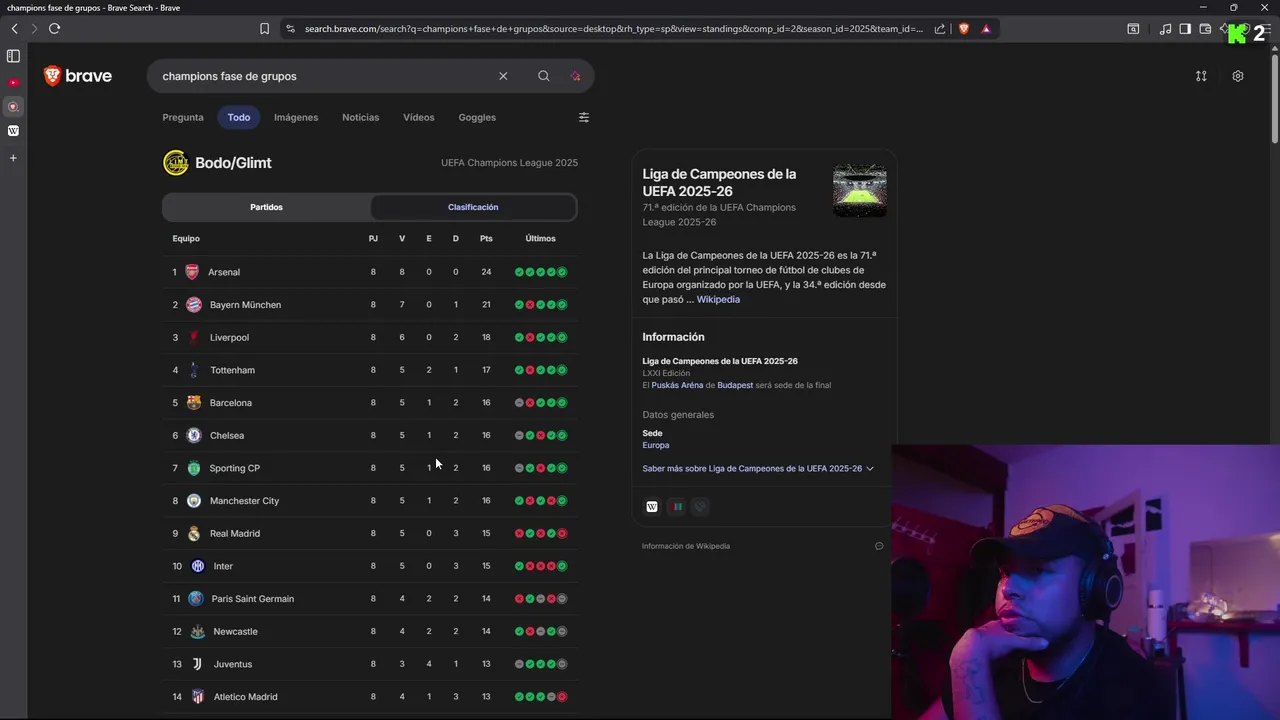
Task: Submit search using magnifier icon
Action: coord(544,76)
